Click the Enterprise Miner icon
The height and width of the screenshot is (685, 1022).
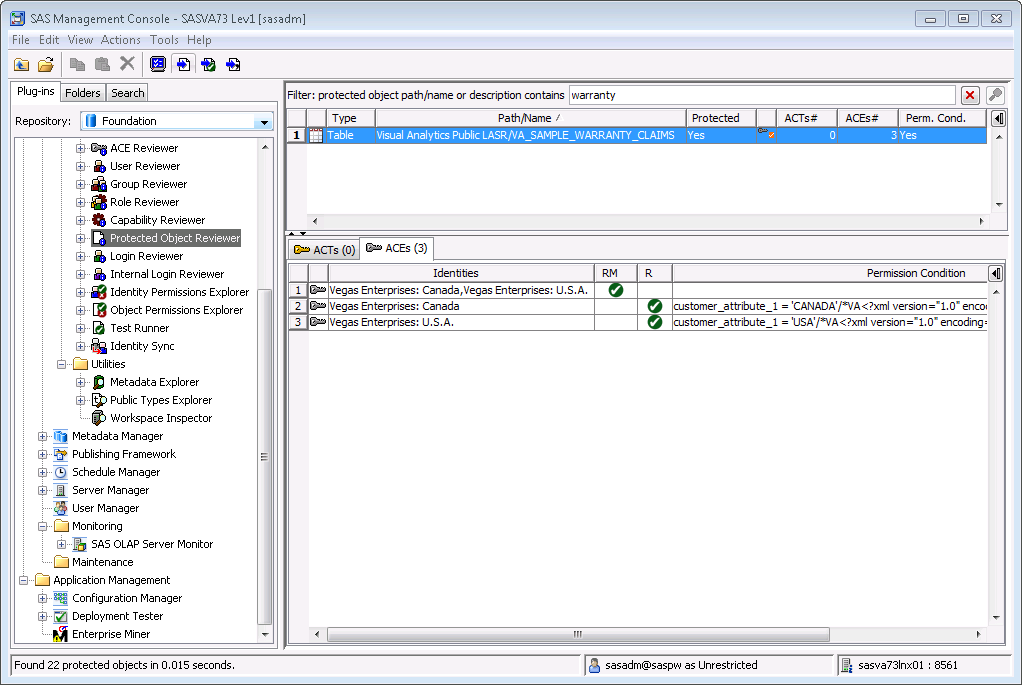(61, 634)
